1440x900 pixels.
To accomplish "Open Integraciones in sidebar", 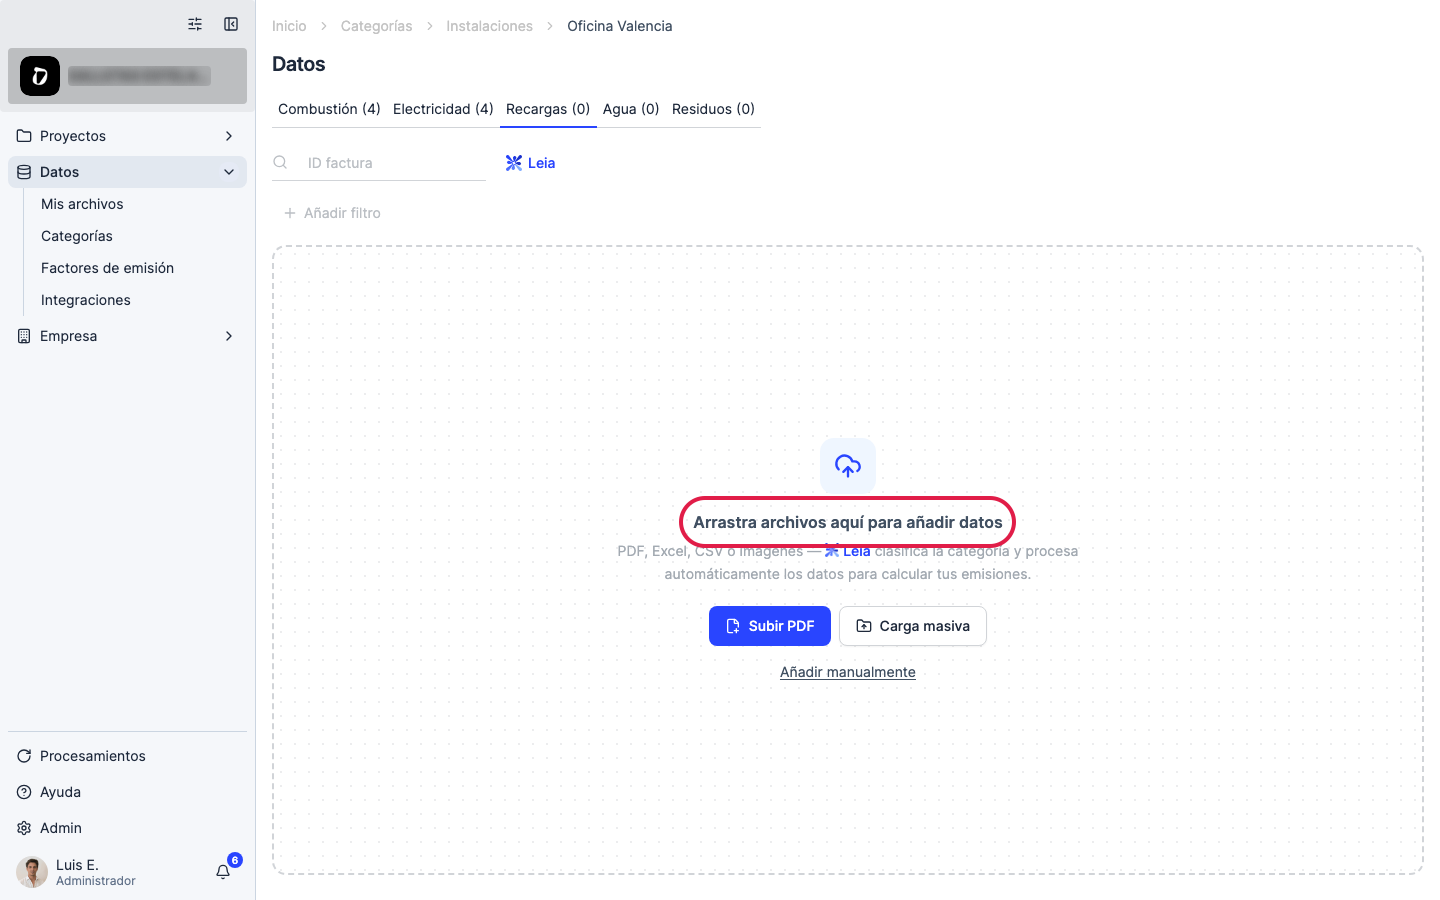I will (x=86, y=300).
